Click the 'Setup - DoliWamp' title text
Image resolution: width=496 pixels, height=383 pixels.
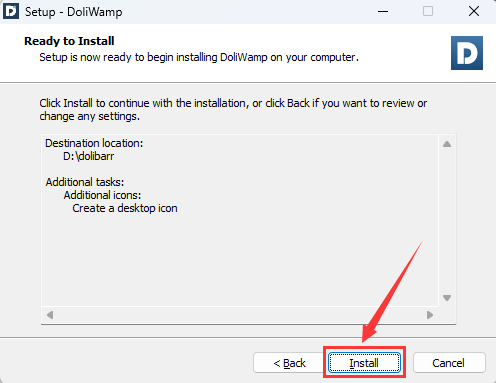(x=74, y=12)
